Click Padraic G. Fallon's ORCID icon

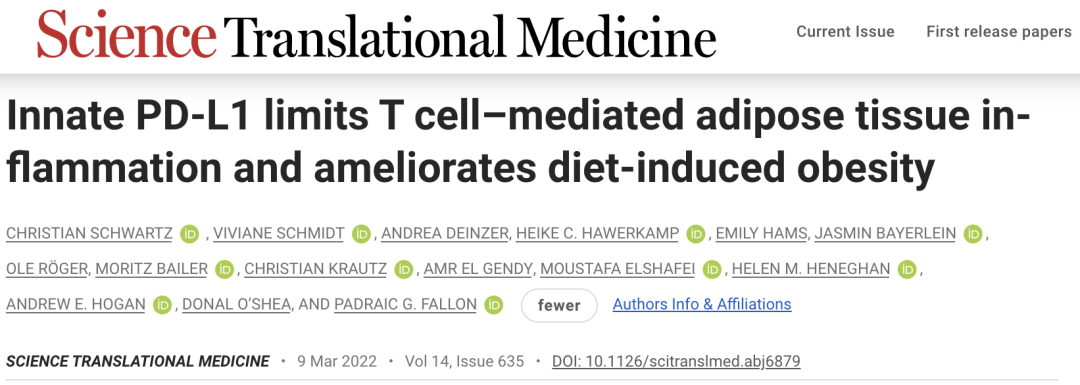pyautogui.click(x=494, y=304)
